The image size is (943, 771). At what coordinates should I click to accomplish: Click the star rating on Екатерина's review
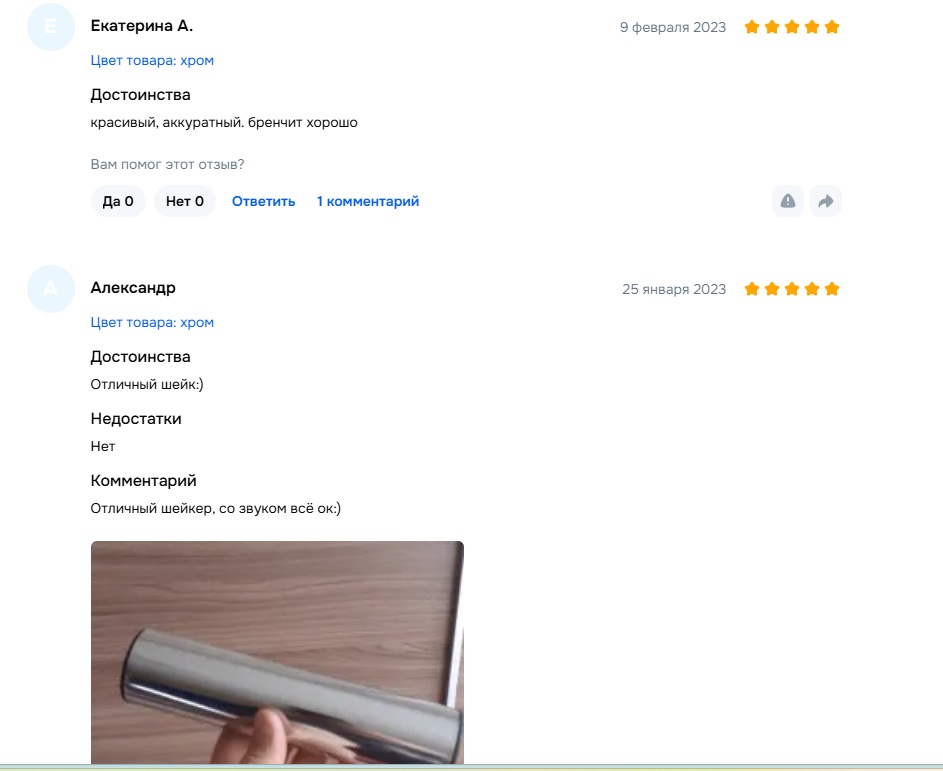click(791, 27)
